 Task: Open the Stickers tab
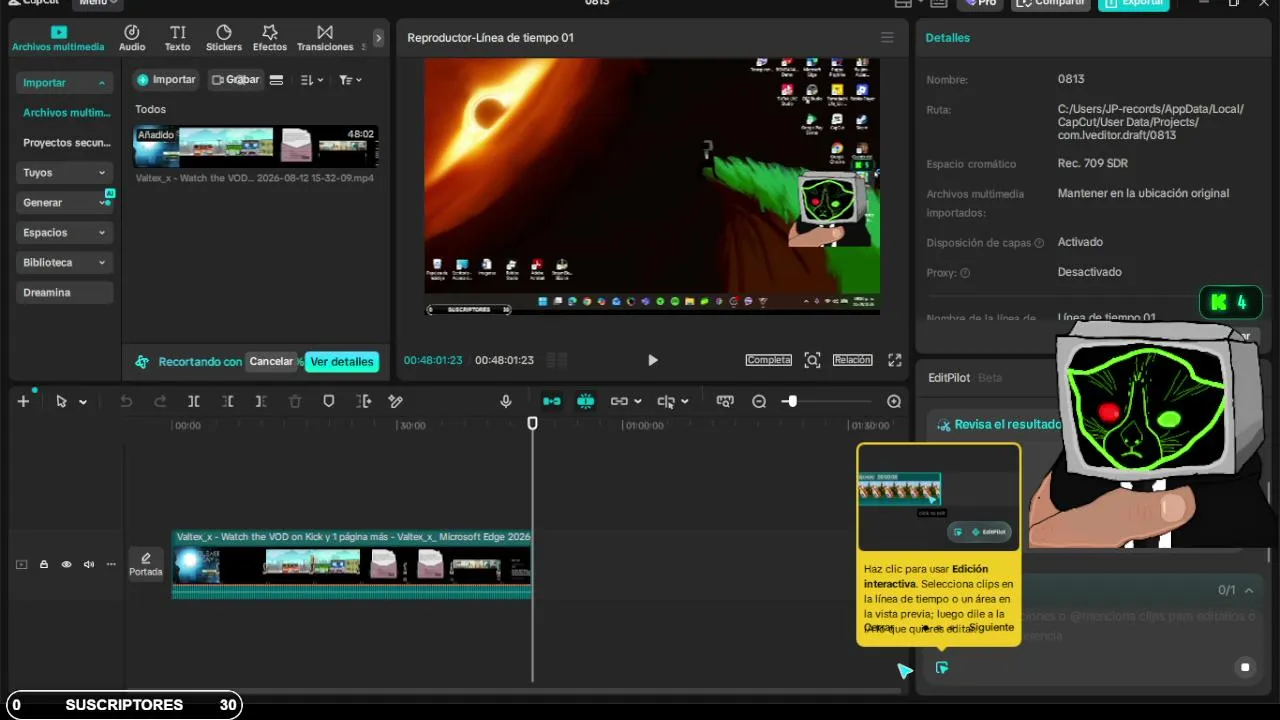point(224,38)
